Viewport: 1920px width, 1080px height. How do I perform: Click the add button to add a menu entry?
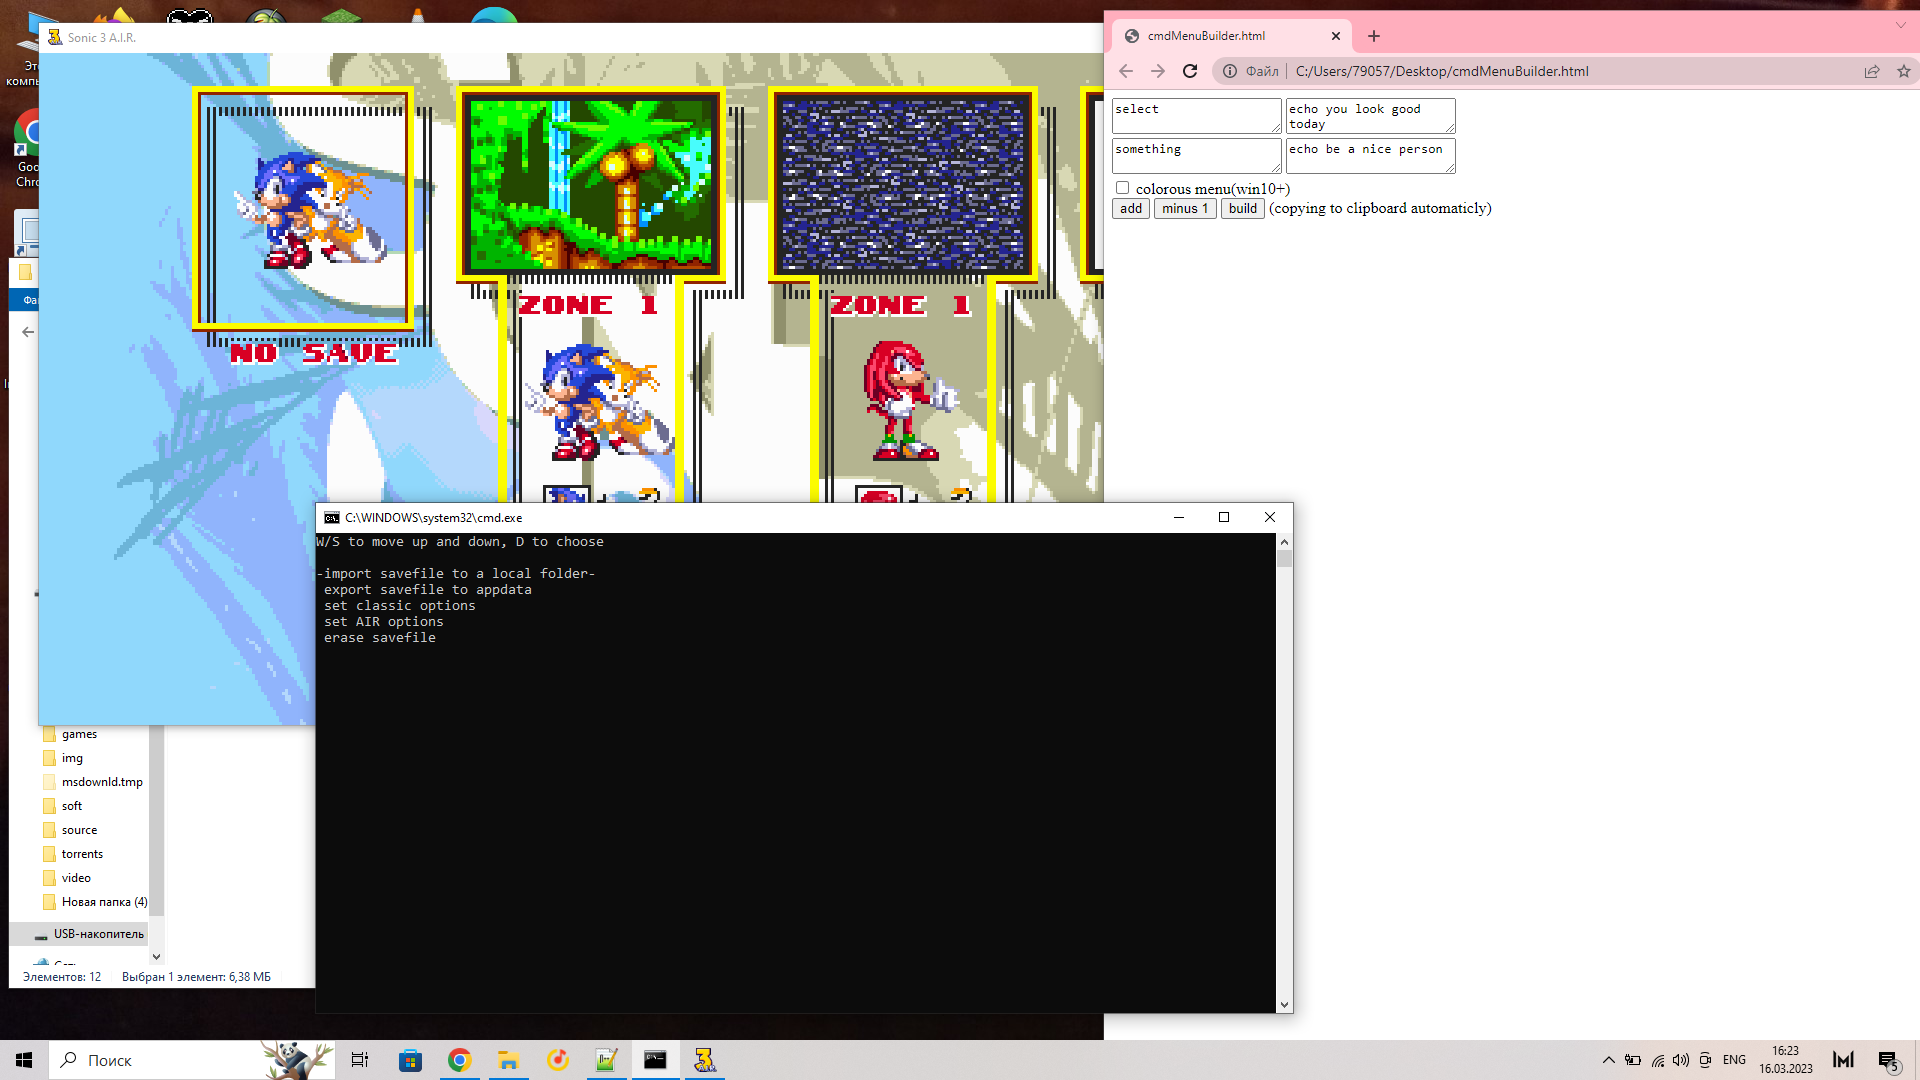[1130, 208]
